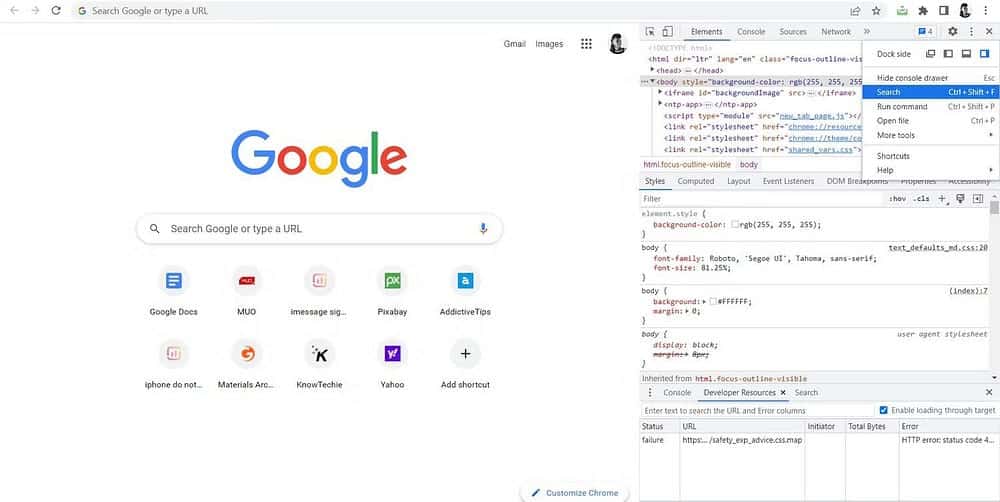This screenshot has height=502, width=1000.
Task: Expand the iframe backgroundImage node
Action: pos(660,92)
